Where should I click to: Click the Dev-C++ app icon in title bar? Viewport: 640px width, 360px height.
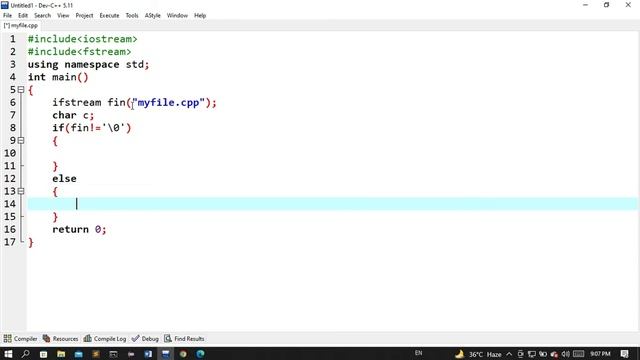pos(5,5)
